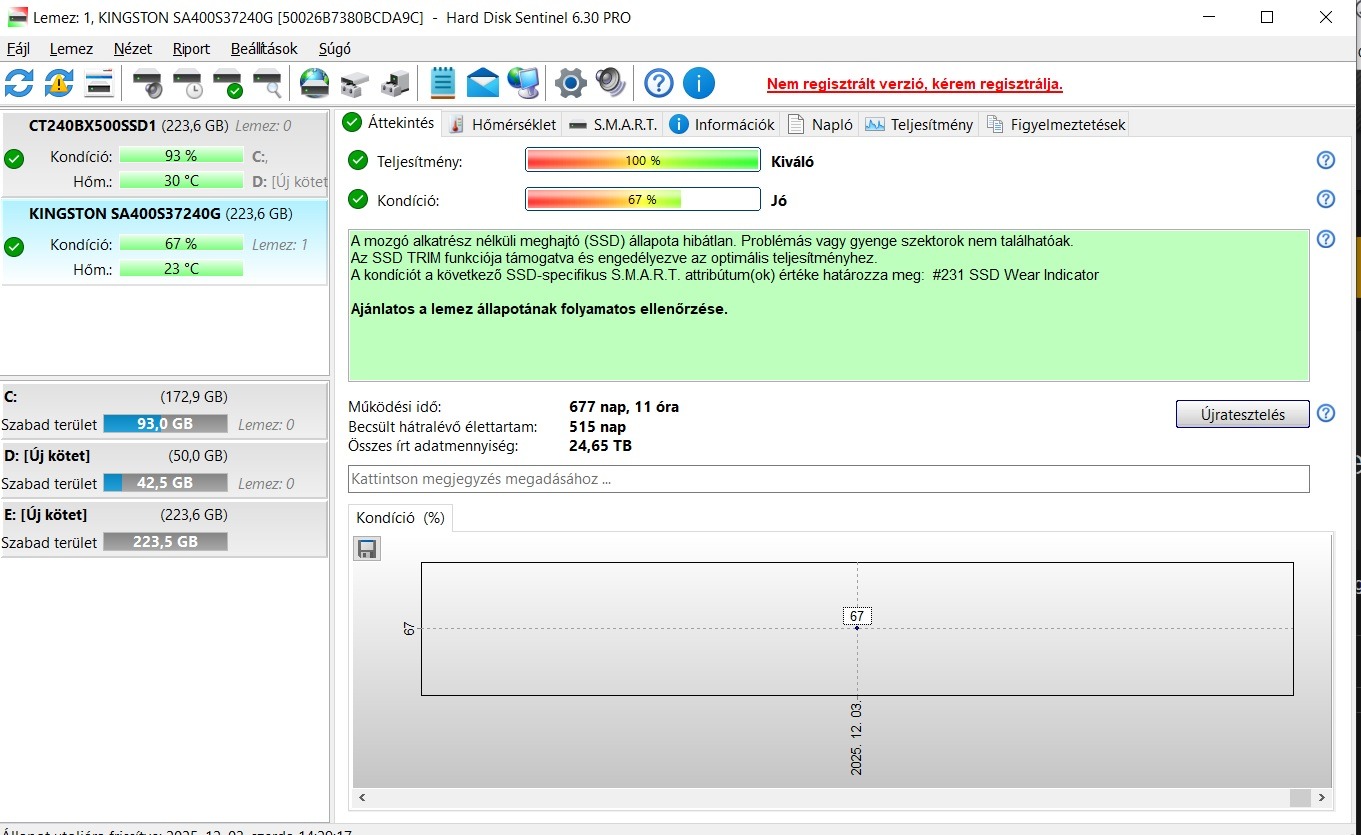The width and height of the screenshot is (1361, 835).
Task: Click the monitor with globe icon
Action: pos(523,83)
